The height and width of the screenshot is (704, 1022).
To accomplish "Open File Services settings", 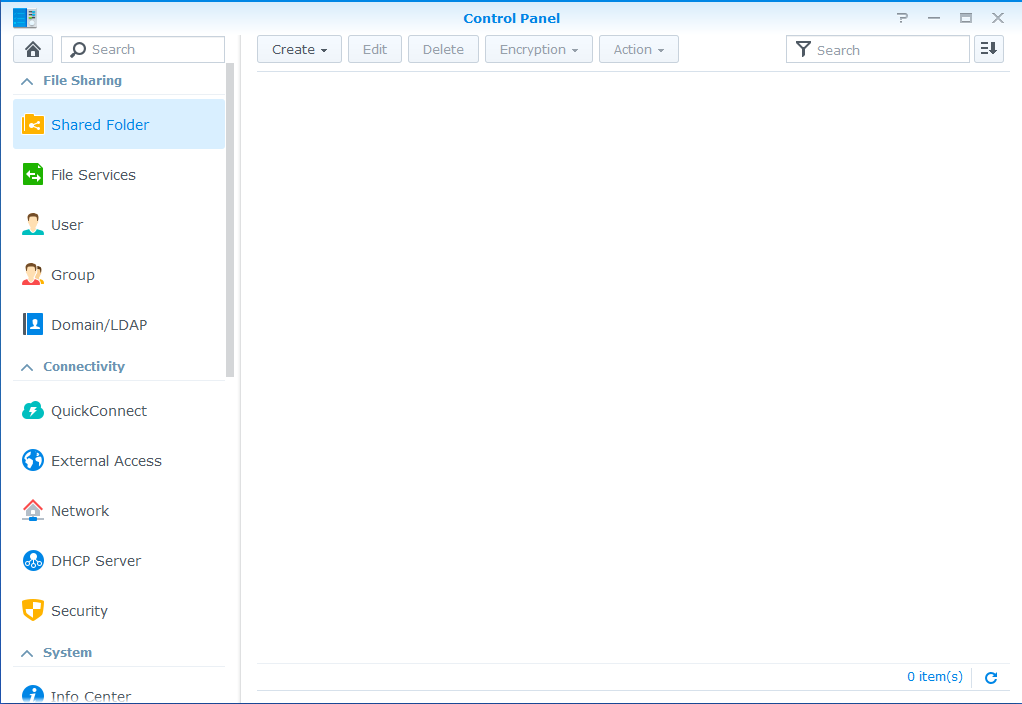I will tap(93, 174).
